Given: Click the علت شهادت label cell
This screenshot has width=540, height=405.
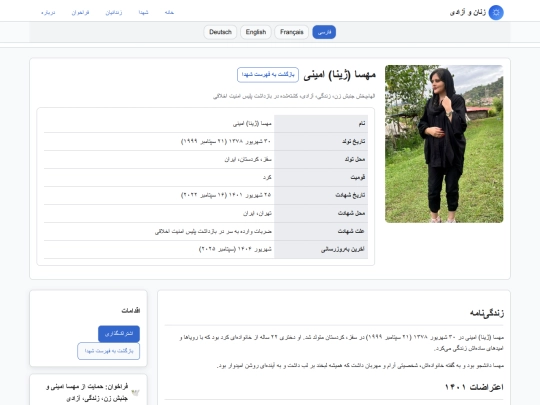Looking at the screenshot, I should click(x=321, y=231).
